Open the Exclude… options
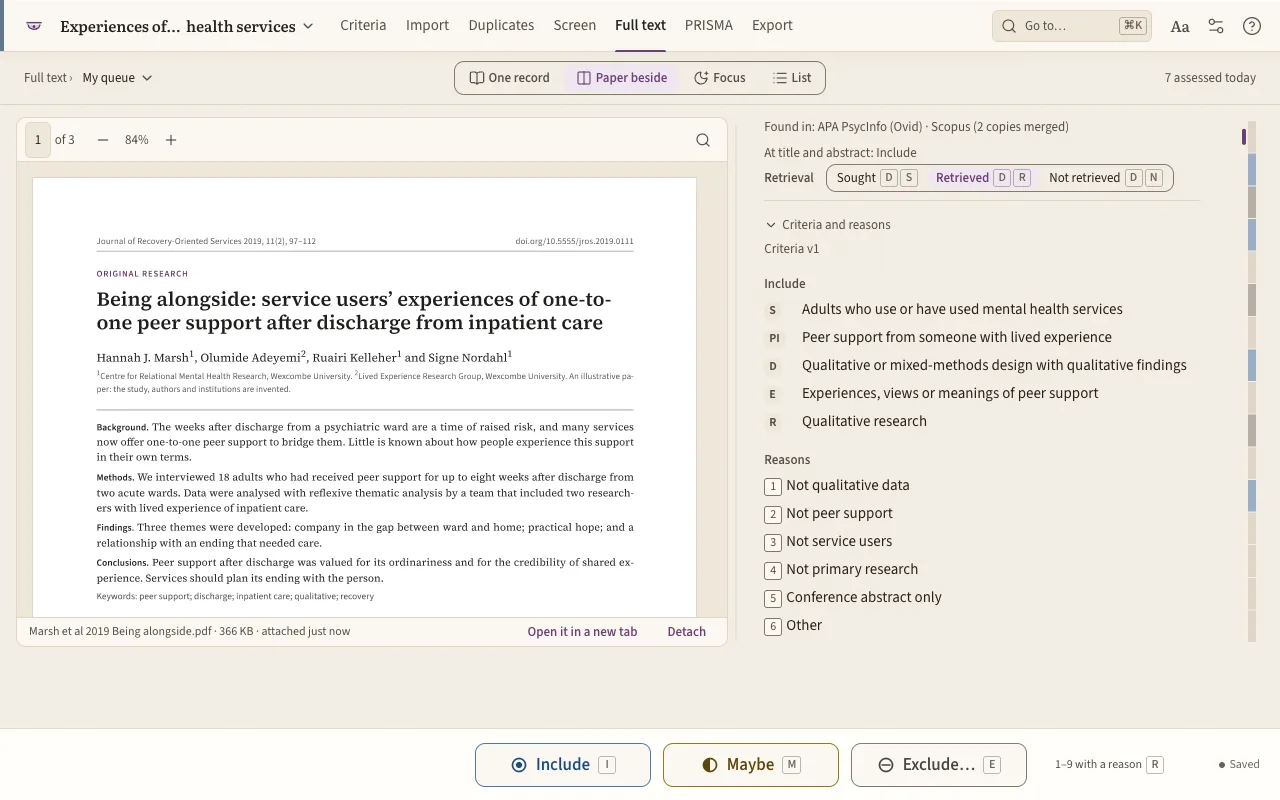The image size is (1280, 800). coord(939,764)
